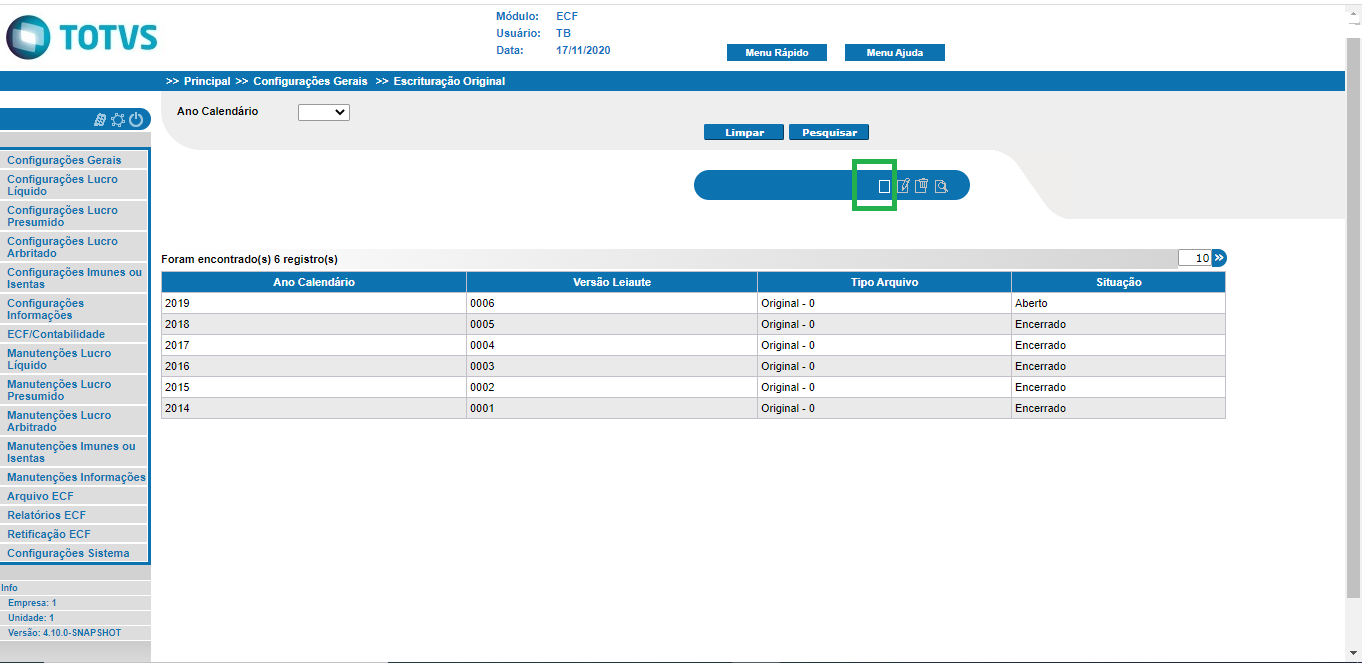
Task: Click the version cell 0004
Action: pyautogui.click(x=612, y=345)
